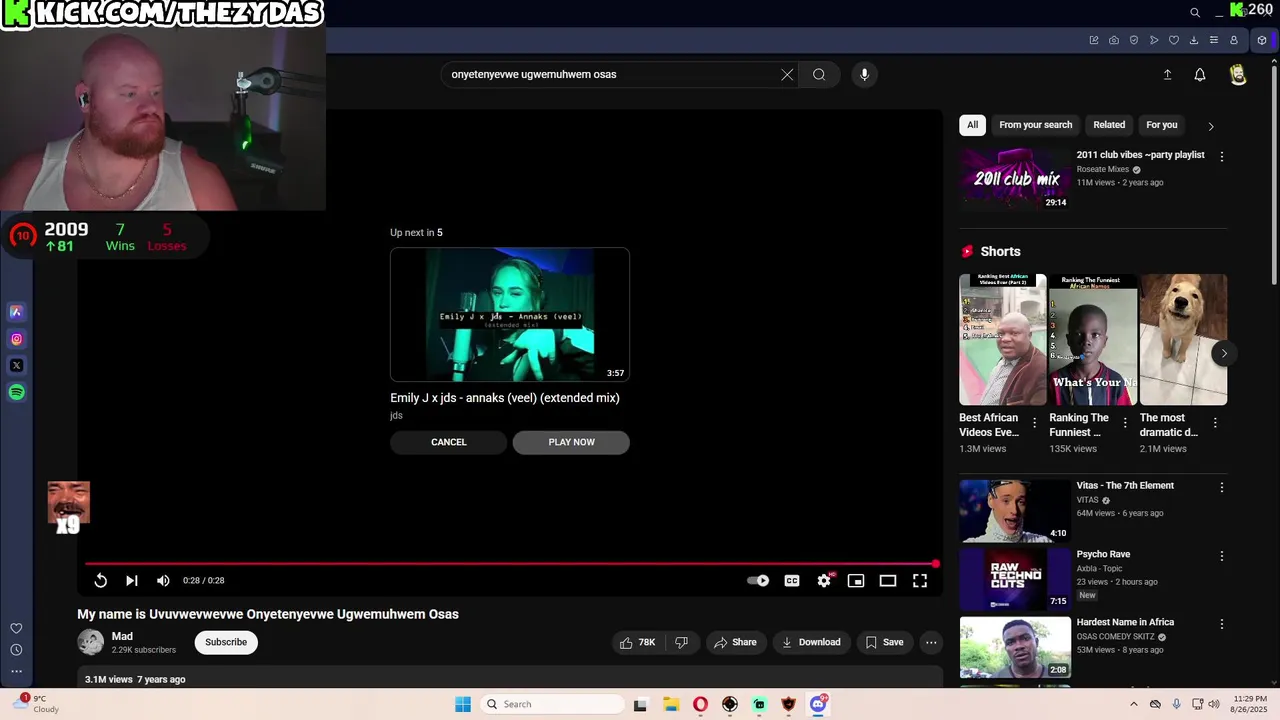Click browser toolbar heart icon
1280x720 pixels.
coord(1174,41)
